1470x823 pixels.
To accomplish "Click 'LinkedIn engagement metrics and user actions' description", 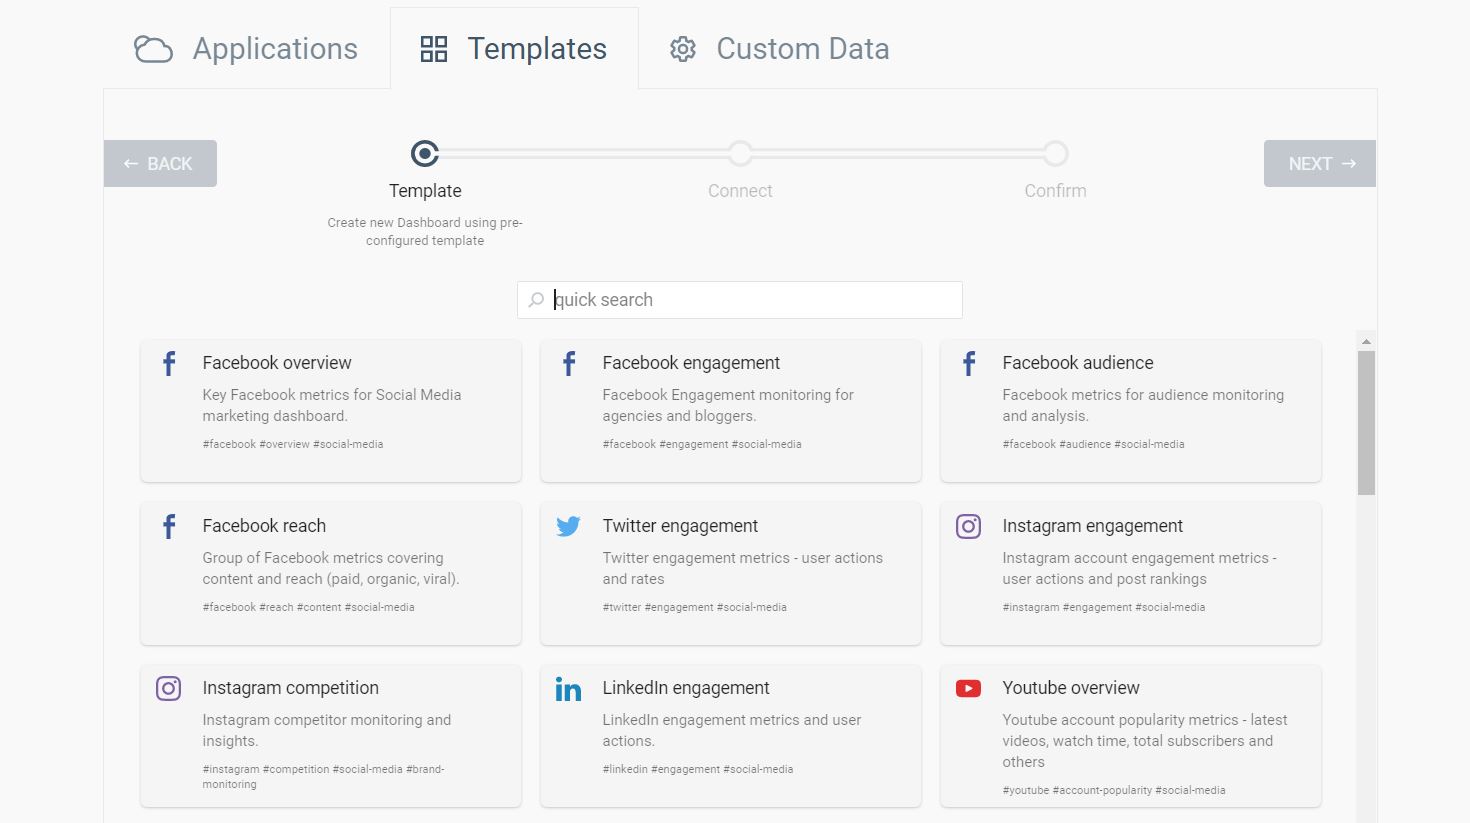I will [732, 730].
